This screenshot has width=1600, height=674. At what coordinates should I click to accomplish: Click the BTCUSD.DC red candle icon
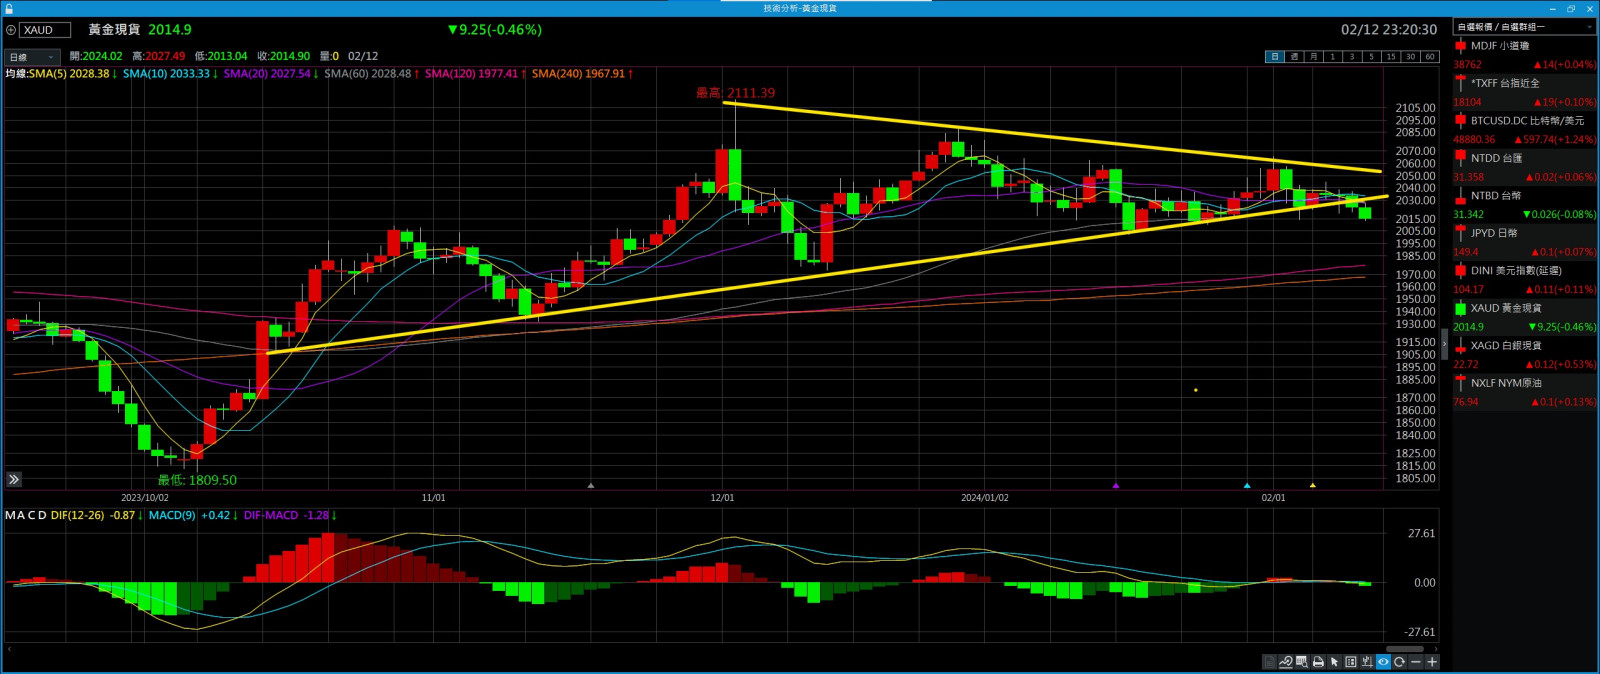(x=1460, y=121)
